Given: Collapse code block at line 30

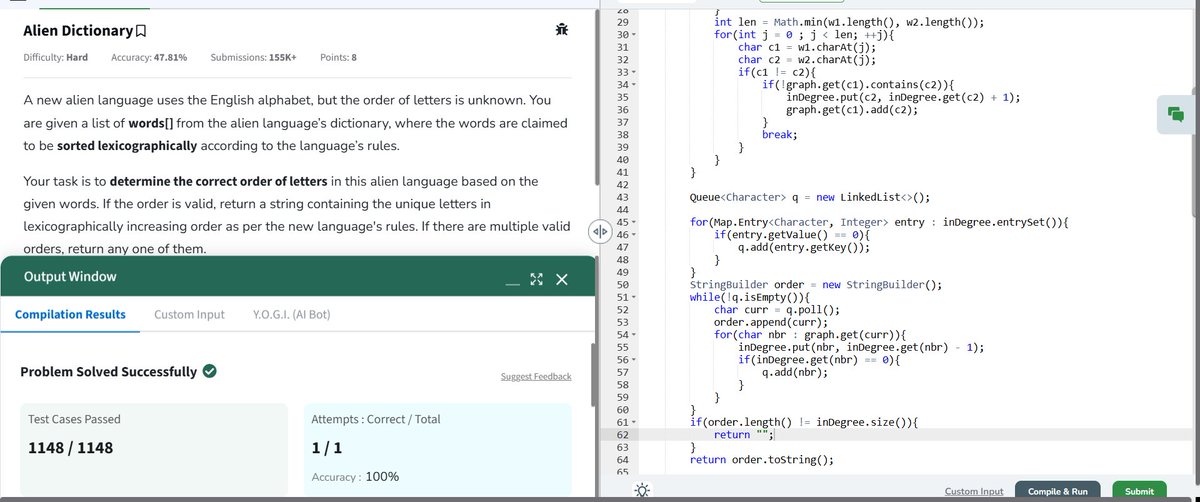Looking at the screenshot, I should point(633,36).
